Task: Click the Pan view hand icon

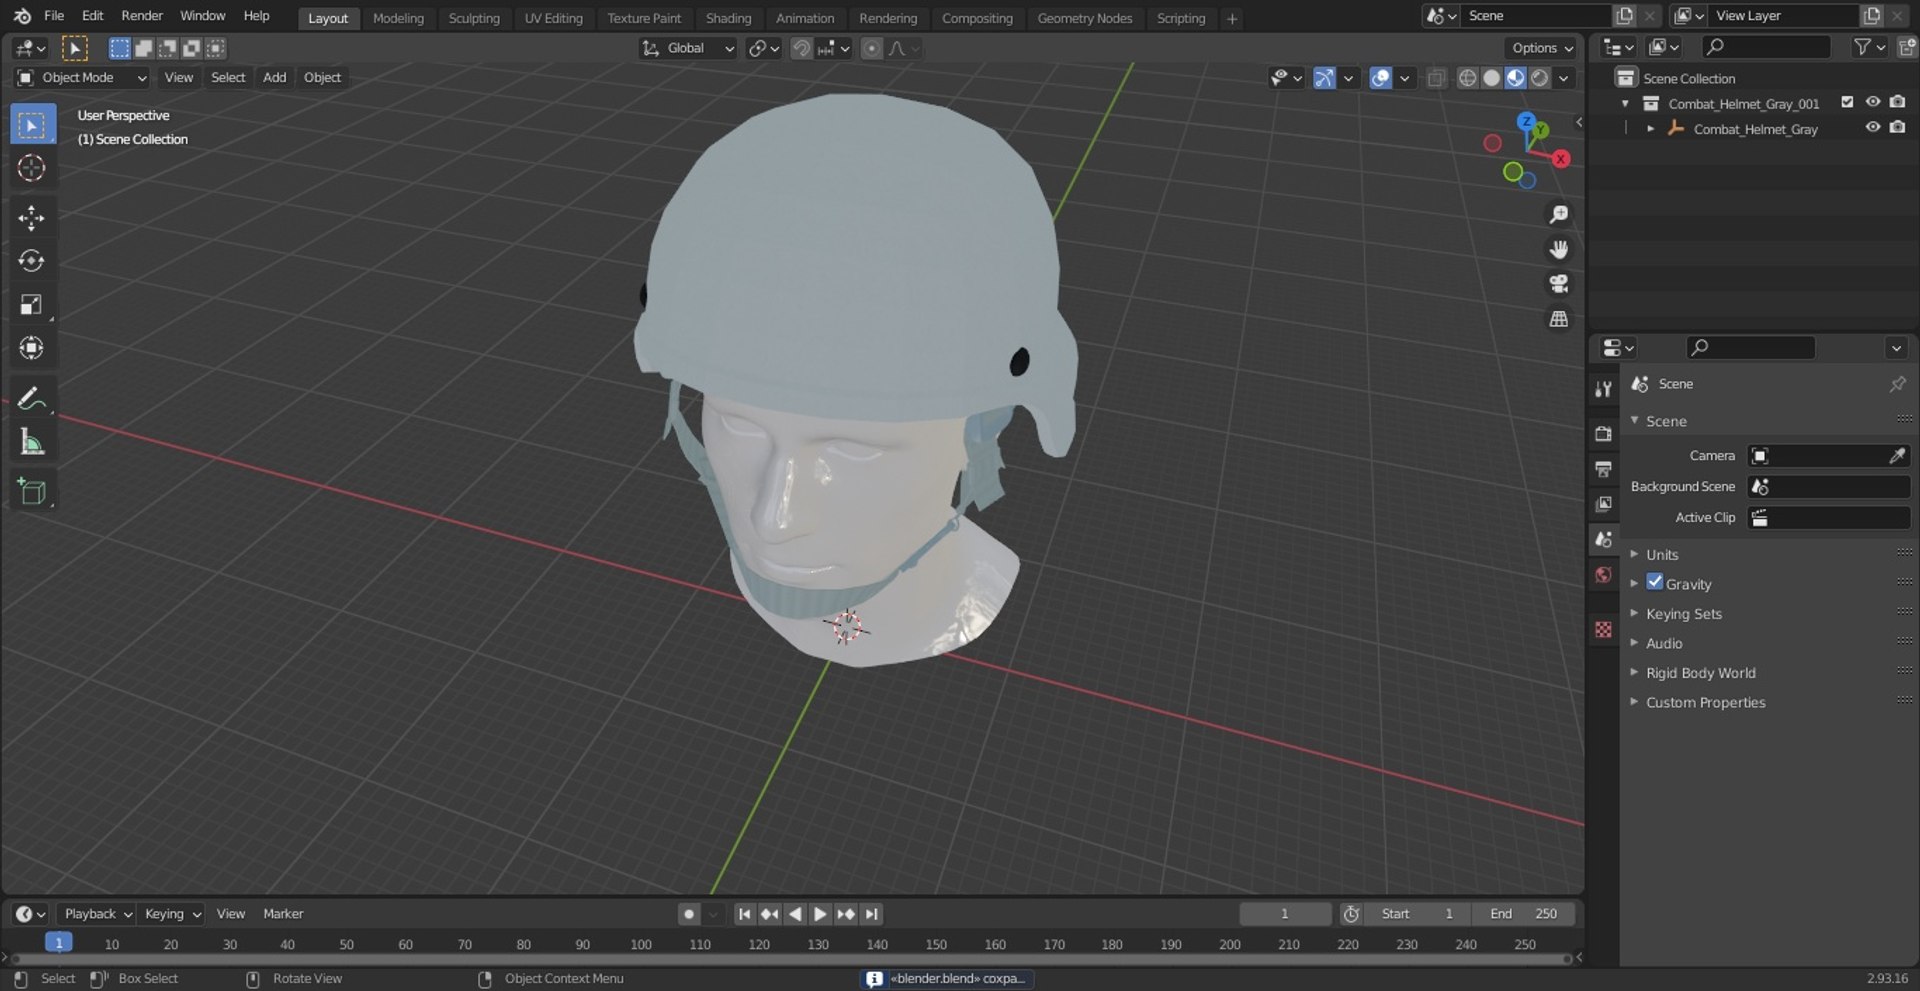Action: [1558, 249]
